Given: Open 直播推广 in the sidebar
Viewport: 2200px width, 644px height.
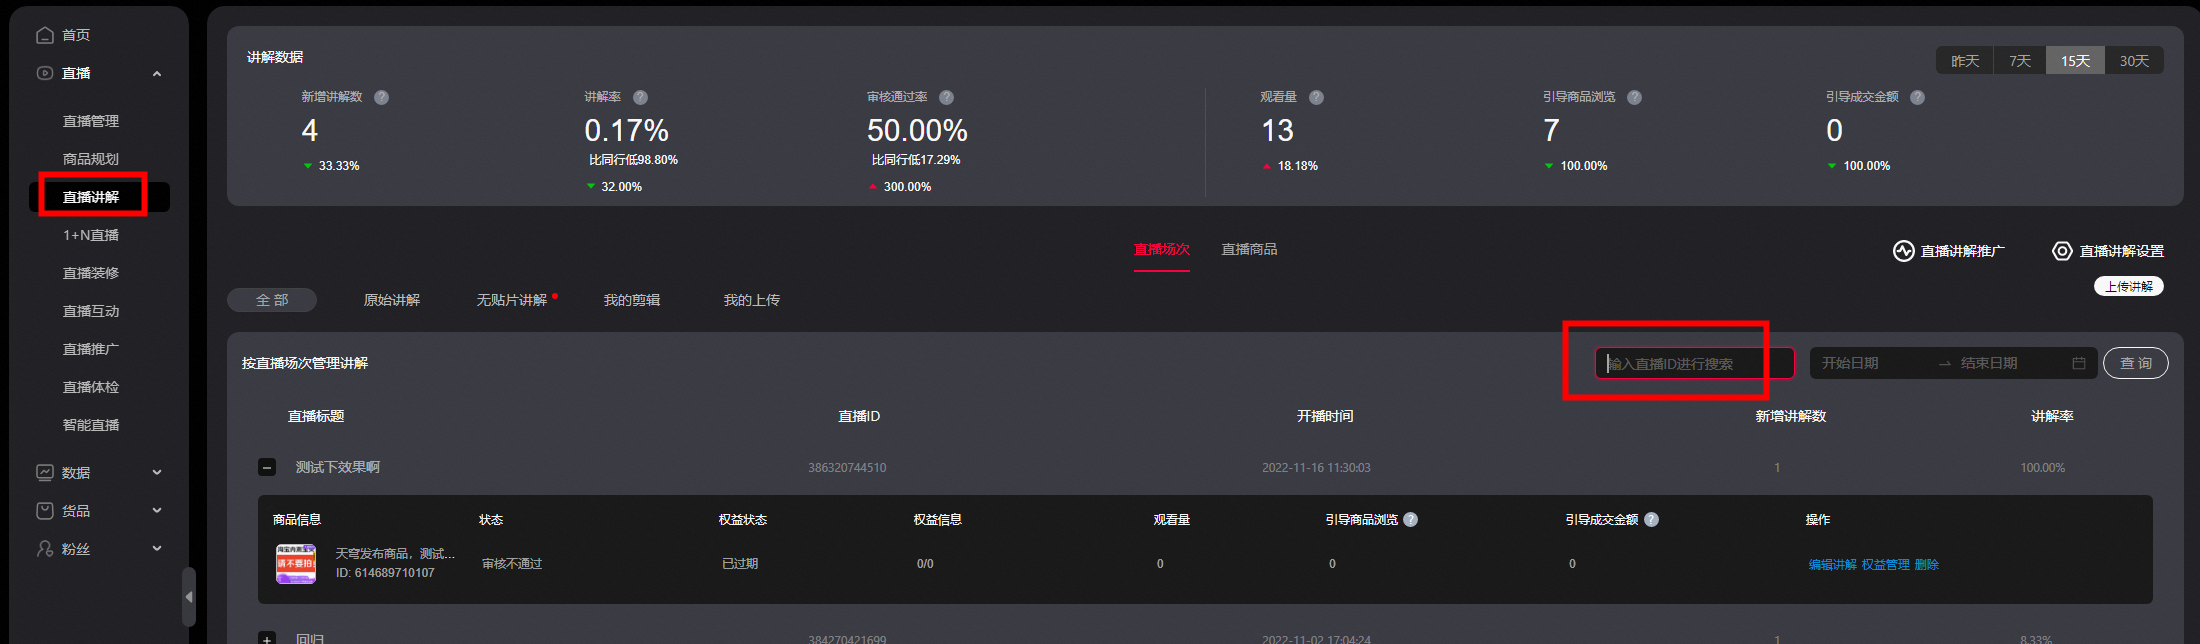Looking at the screenshot, I should pyautogui.click(x=91, y=349).
